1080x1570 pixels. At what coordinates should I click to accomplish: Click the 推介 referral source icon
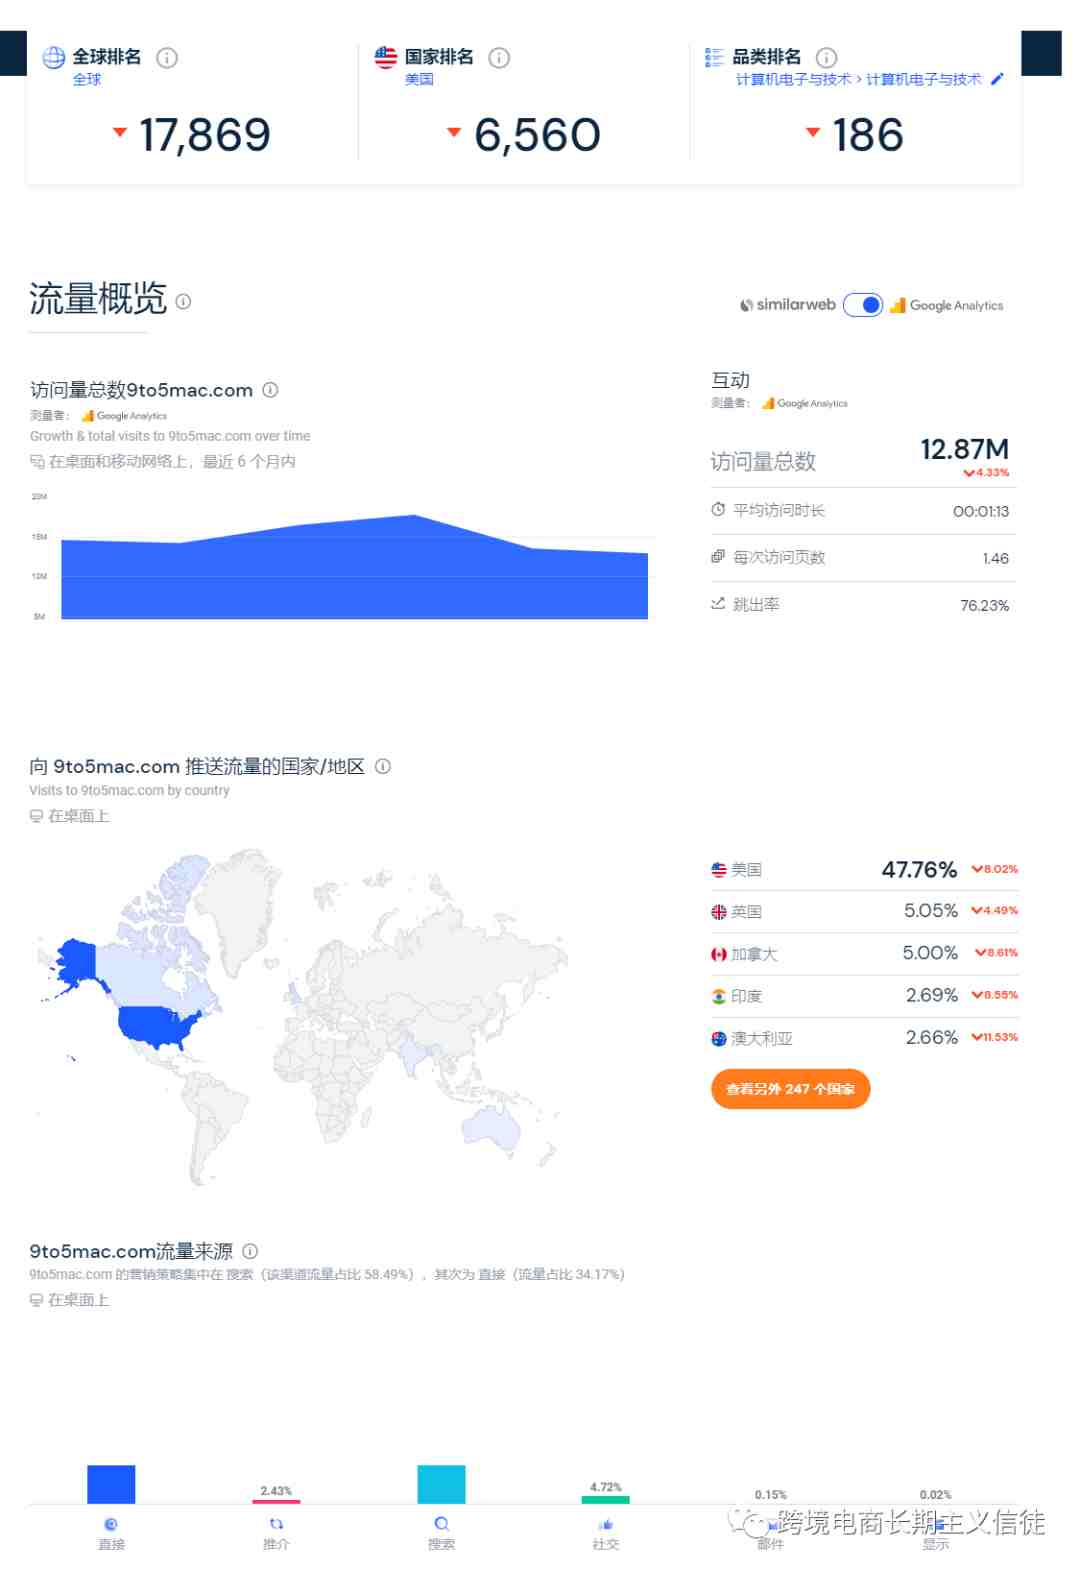276,1524
